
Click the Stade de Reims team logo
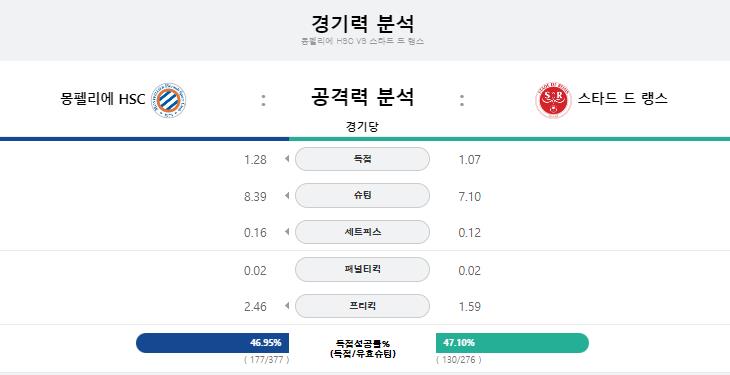pyautogui.click(x=553, y=100)
